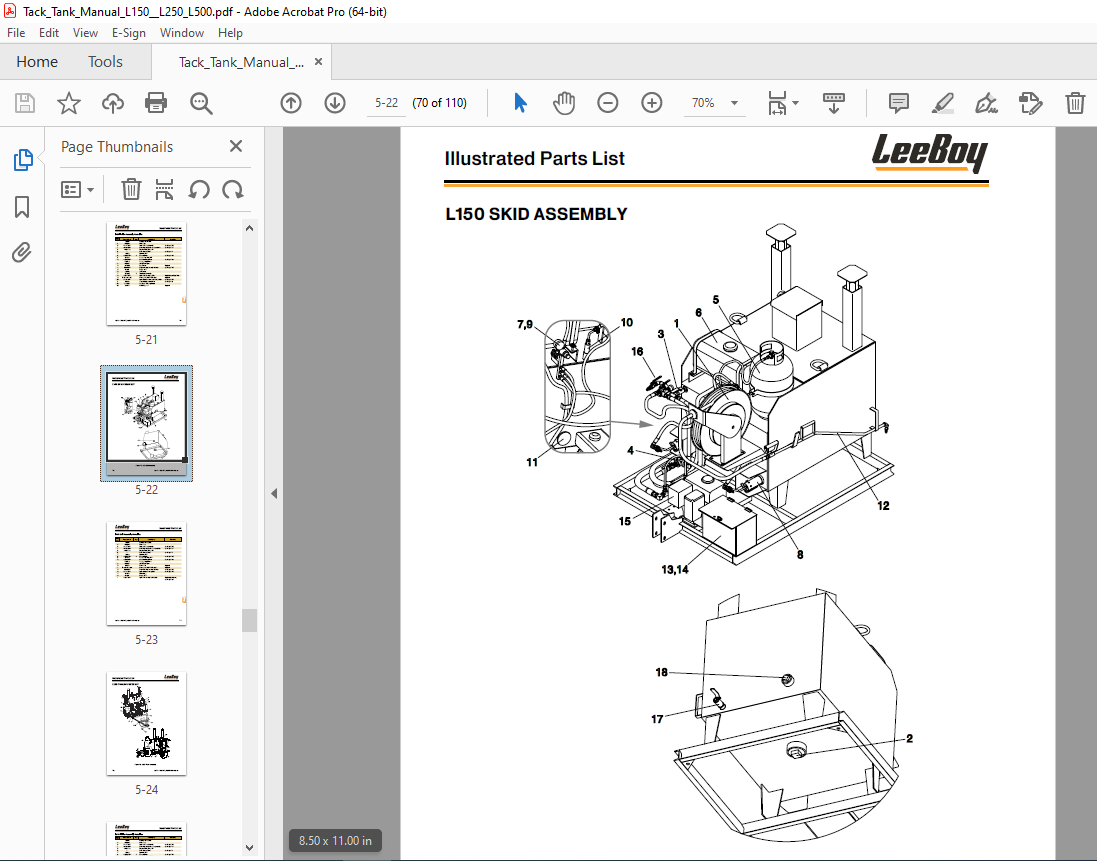The width and height of the screenshot is (1097, 861).
Task: Click the Save file icon
Action: coord(25,104)
